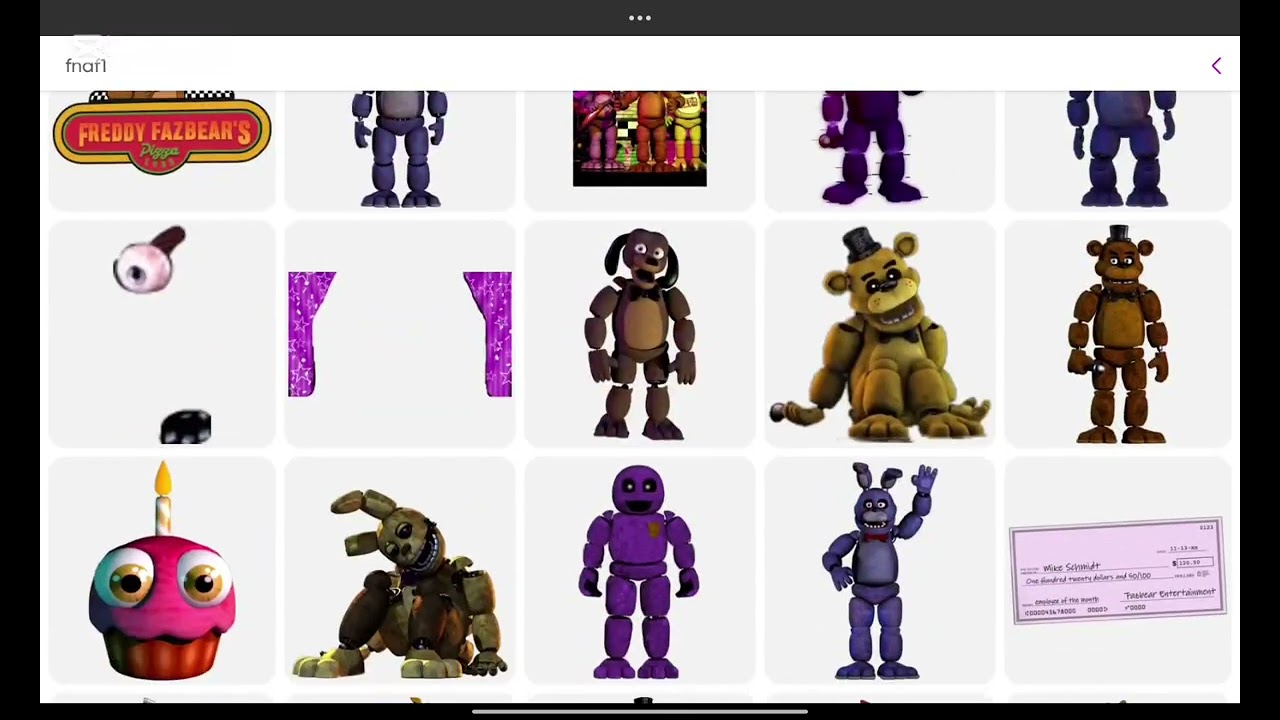Select the Freddy Fazbear's Pizza logo sticker

pyautogui.click(x=161, y=132)
